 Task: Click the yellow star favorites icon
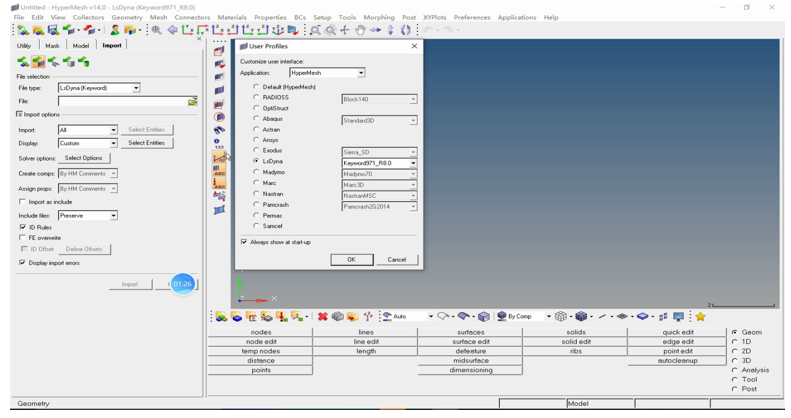(700, 317)
